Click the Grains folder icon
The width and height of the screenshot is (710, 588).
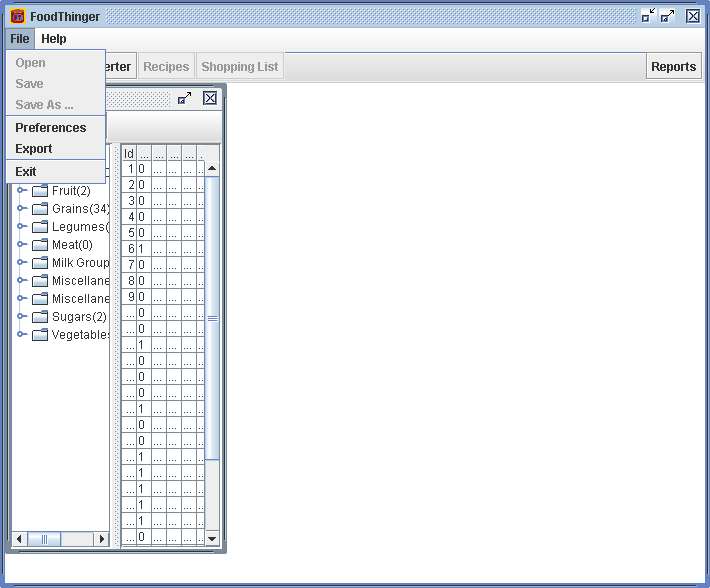(x=40, y=209)
